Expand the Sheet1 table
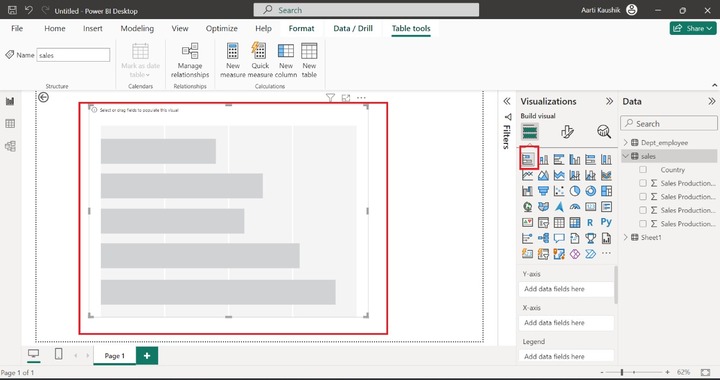Viewport: 720px width, 380px height. click(625, 237)
